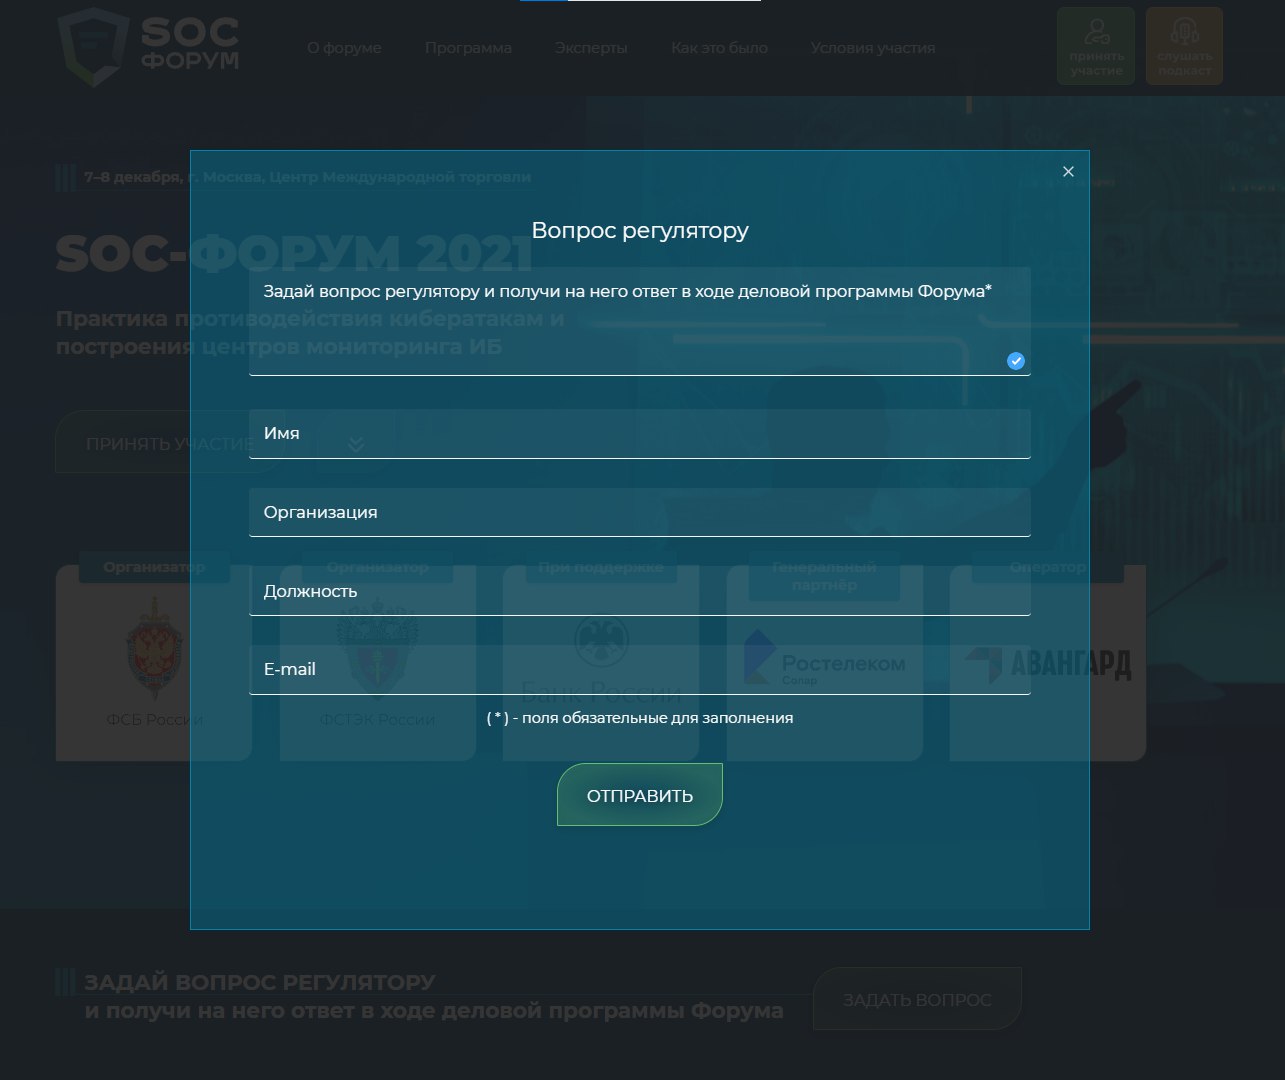Click the ЗАДАЙ ВОПРОС РЕГУЛЯТОРУ heading text
This screenshot has height=1080, width=1285.
pos(260,982)
